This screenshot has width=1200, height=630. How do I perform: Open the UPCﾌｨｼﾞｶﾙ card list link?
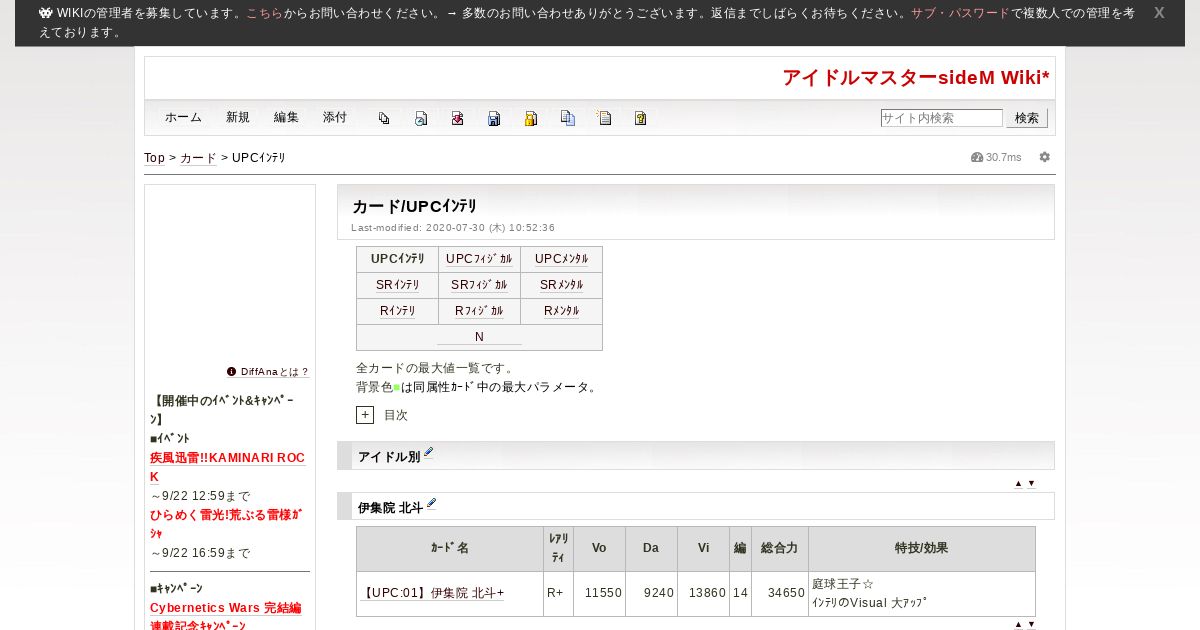[479, 259]
